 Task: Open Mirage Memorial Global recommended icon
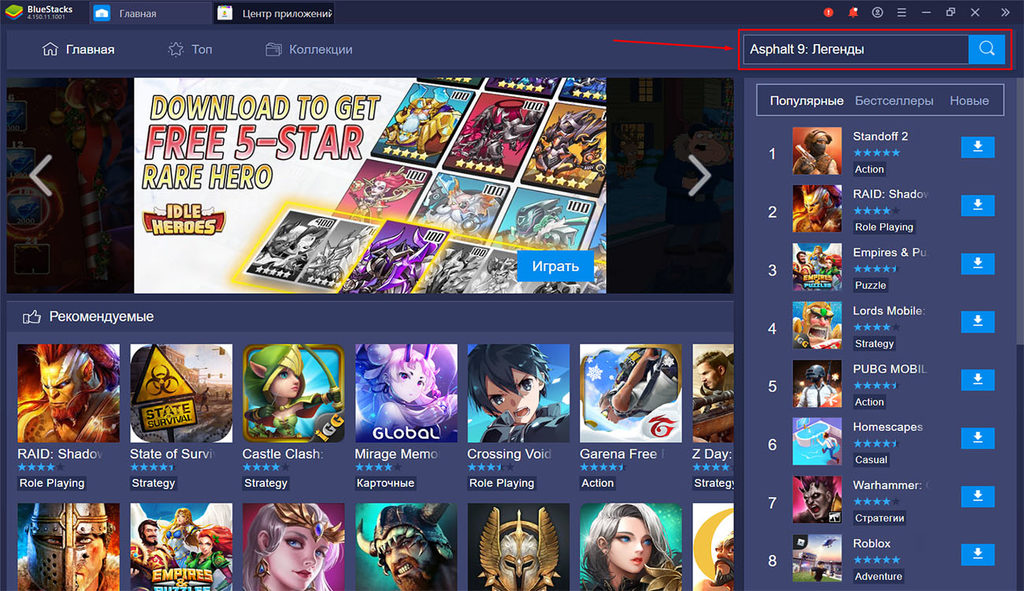tap(406, 393)
